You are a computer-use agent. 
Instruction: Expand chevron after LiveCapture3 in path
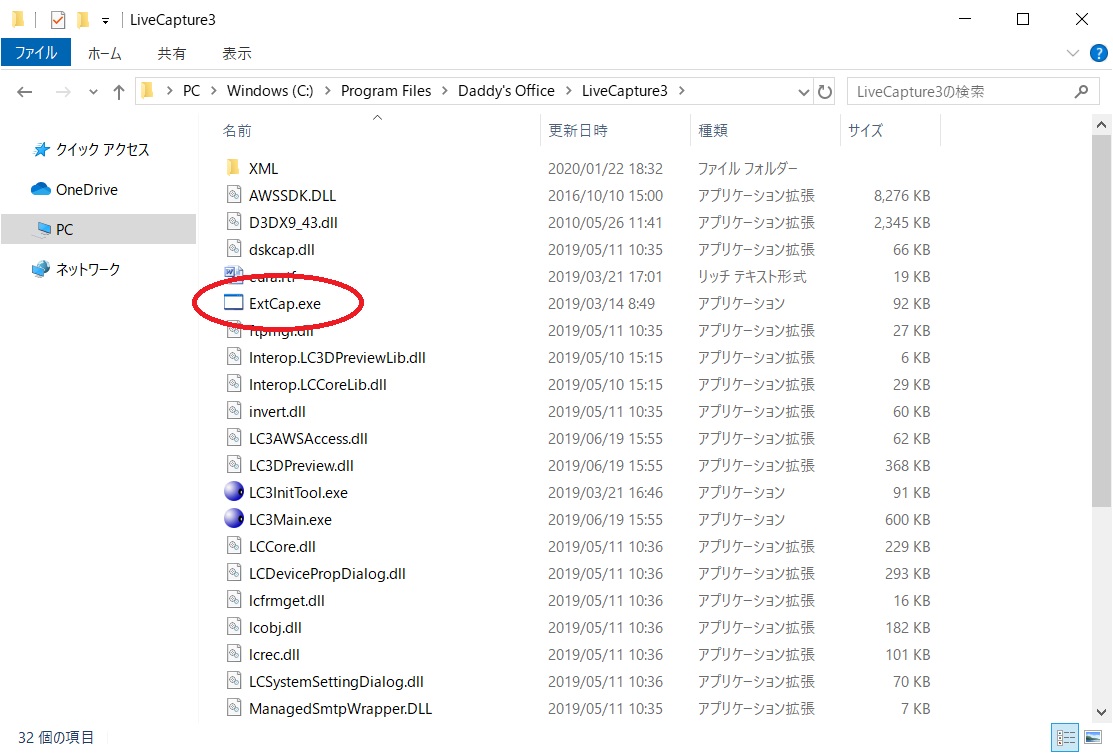coord(681,91)
